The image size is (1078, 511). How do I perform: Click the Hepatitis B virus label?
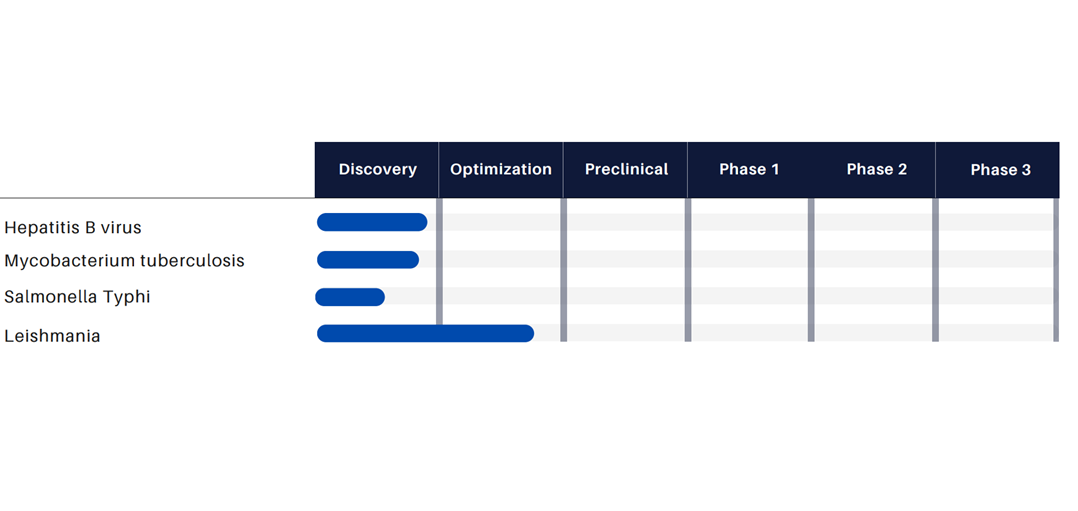coord(73,228)
